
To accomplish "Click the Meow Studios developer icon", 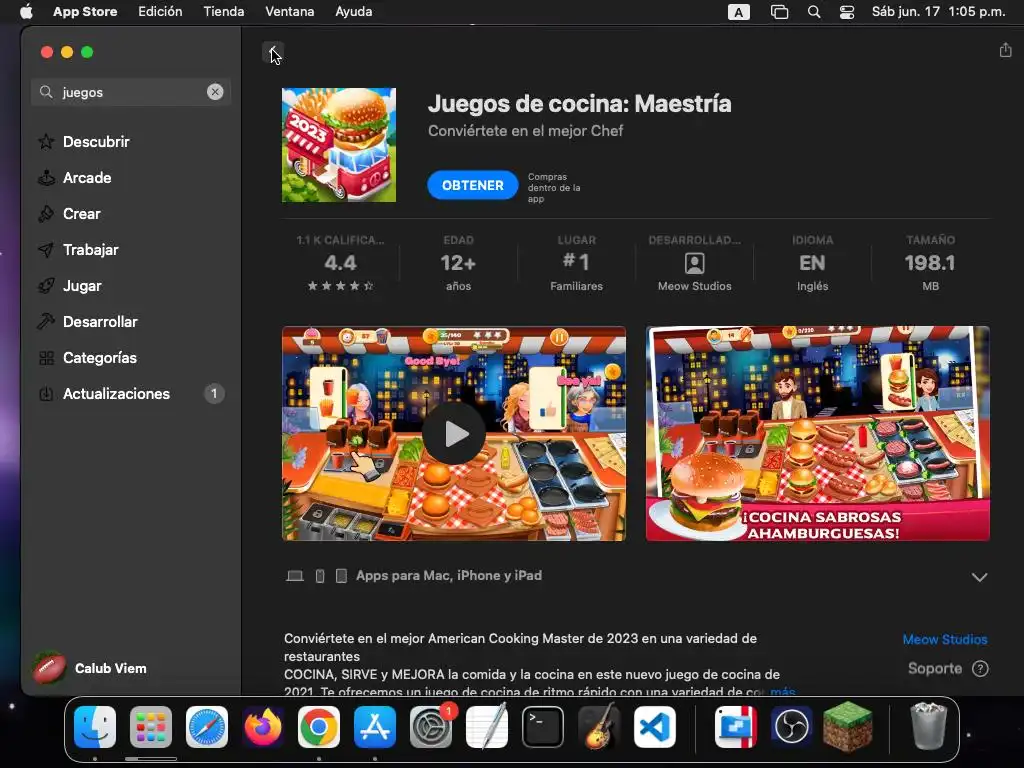I will coord(694,263).
